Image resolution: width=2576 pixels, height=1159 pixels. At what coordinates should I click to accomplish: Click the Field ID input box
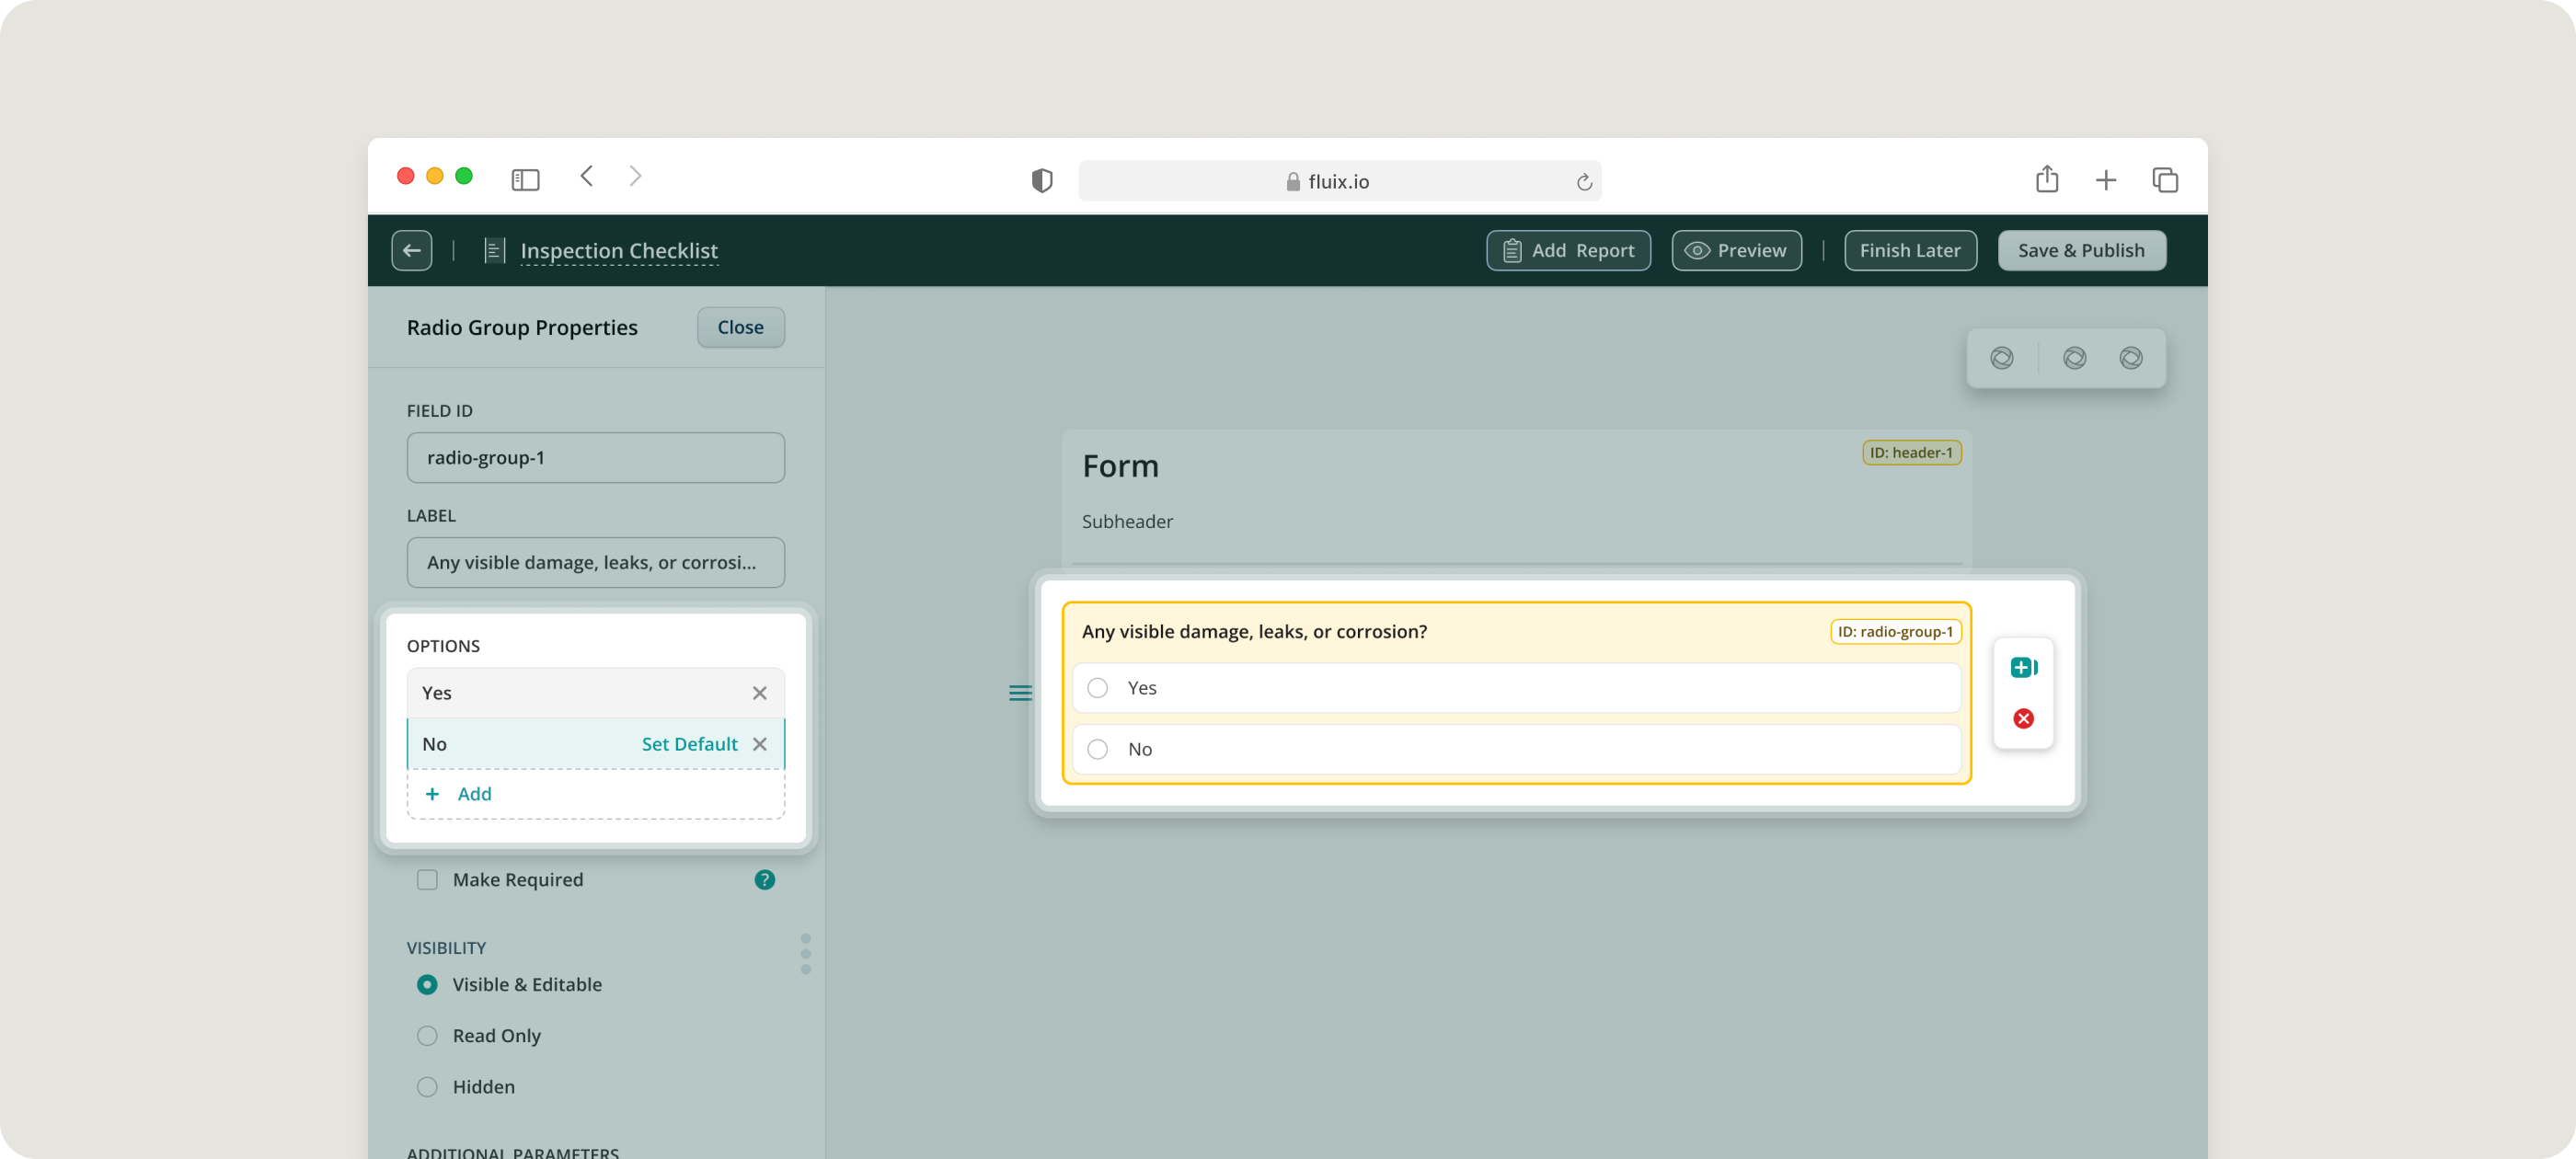(x=595, y=458)
